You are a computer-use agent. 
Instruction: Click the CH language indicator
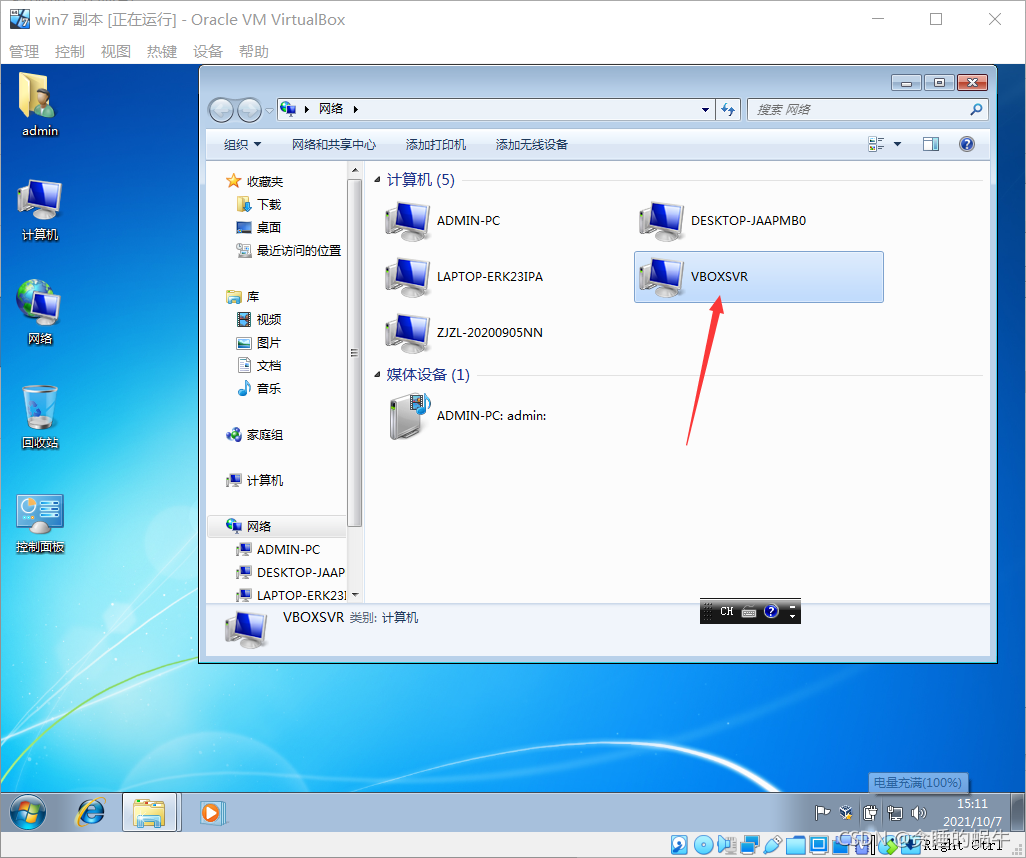(726, 611)
